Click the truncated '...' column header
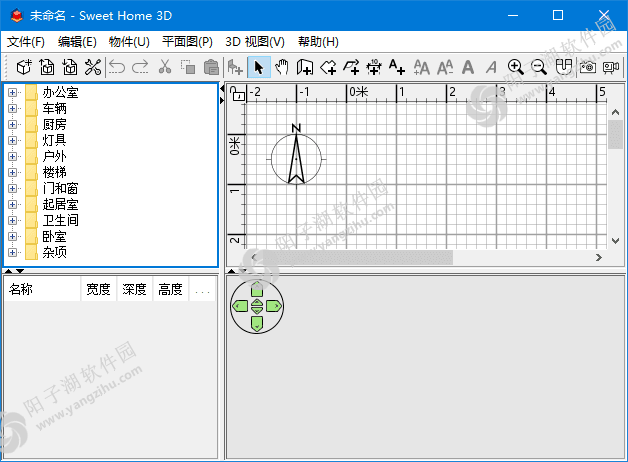This screenshot has width=628, height=462. click(x=202, y=289)
